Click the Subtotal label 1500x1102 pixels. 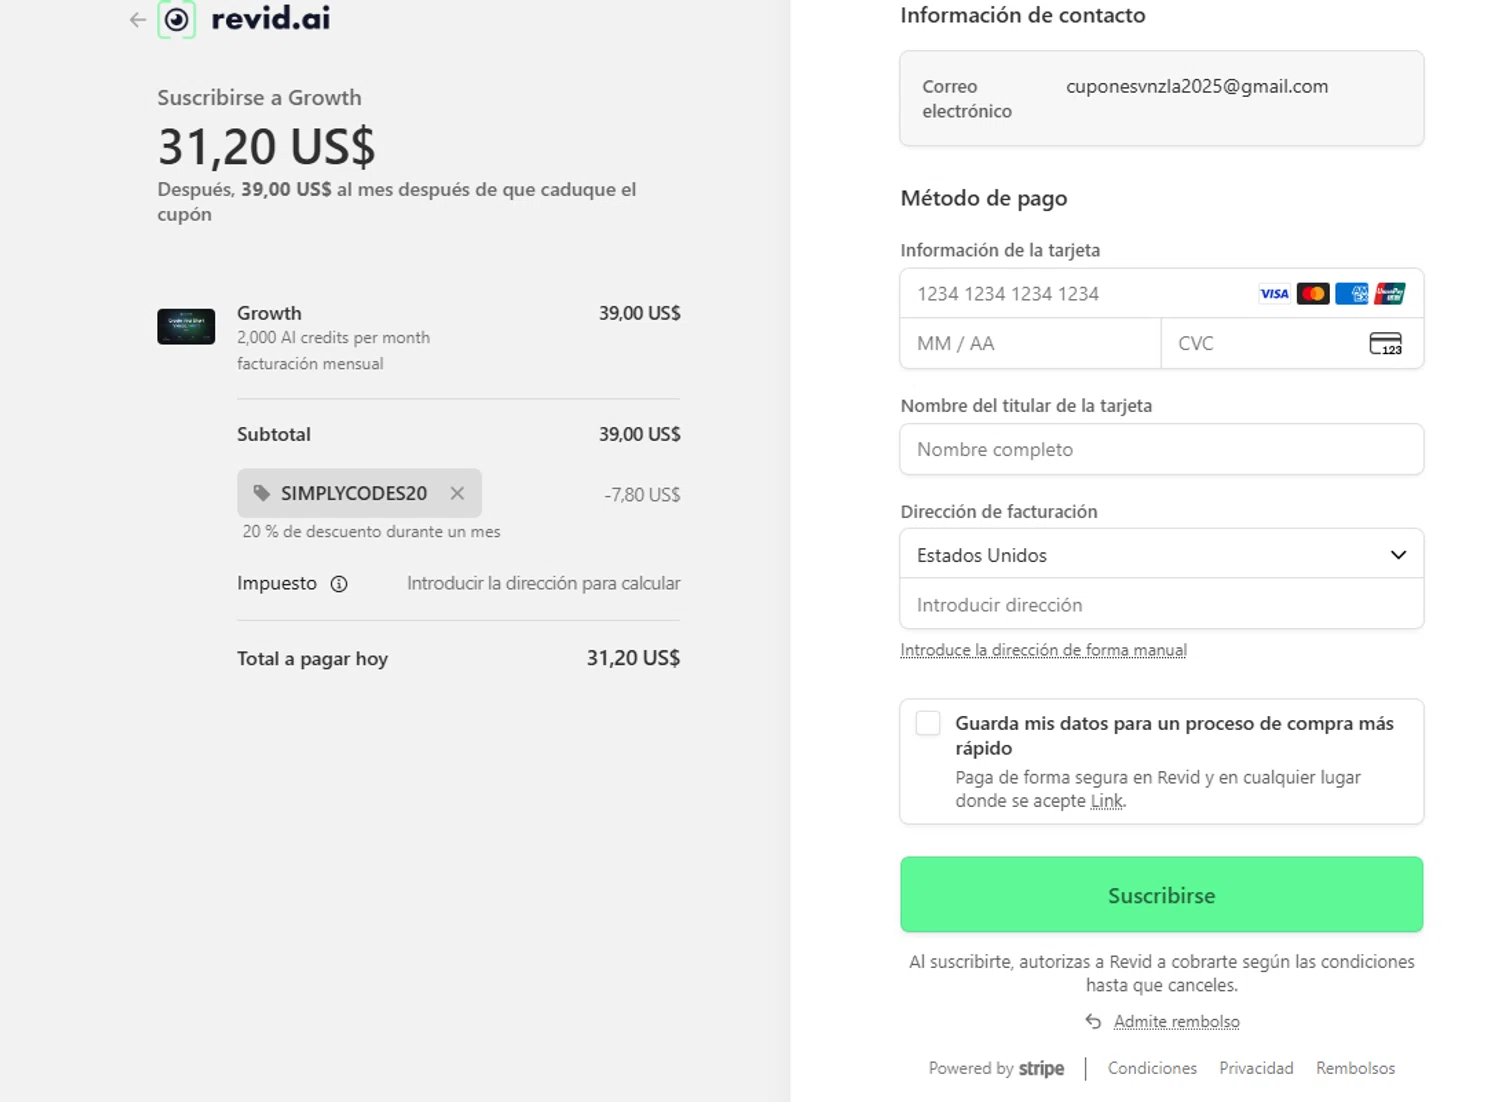click(x=274, y=434)
